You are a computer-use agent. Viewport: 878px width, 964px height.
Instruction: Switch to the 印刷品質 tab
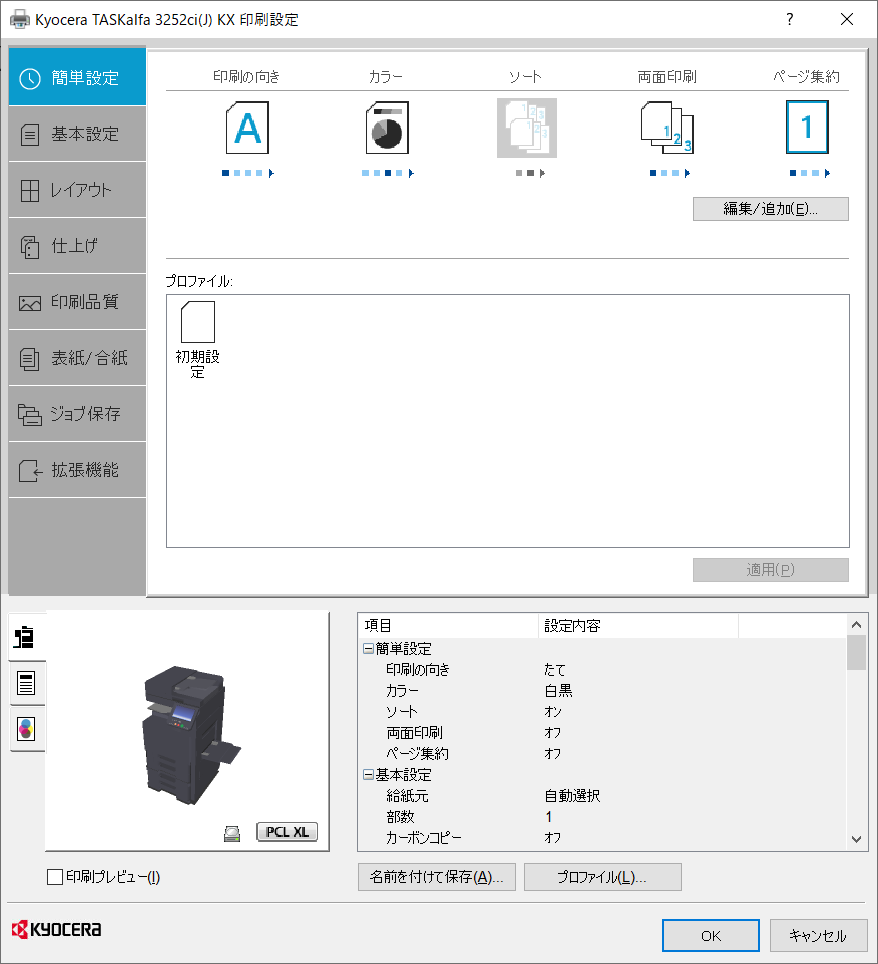77,302
